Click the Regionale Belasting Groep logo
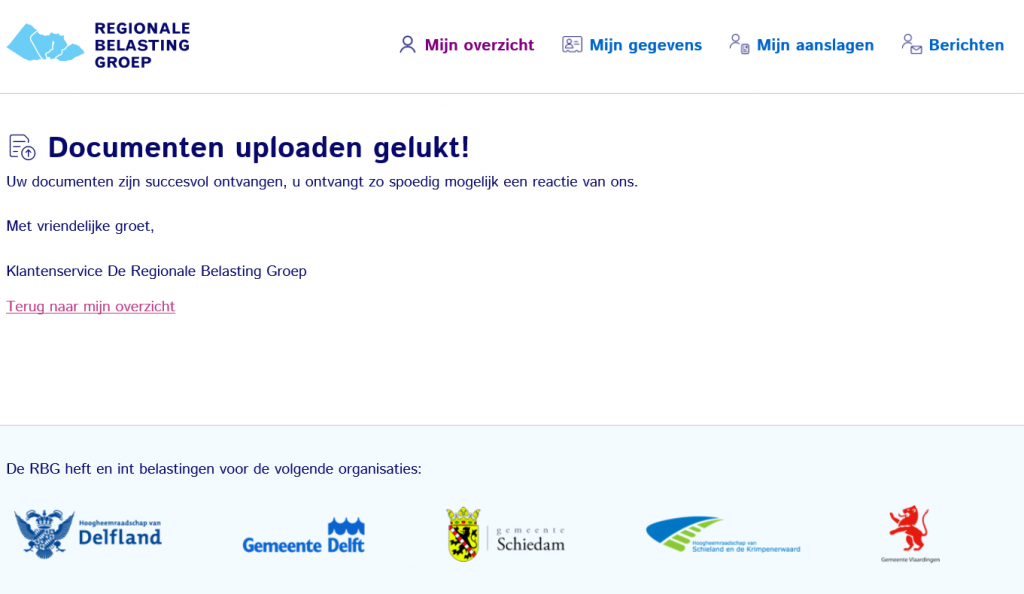The image size is (1024, 594). pyautogui.click(x=99, y=44)
